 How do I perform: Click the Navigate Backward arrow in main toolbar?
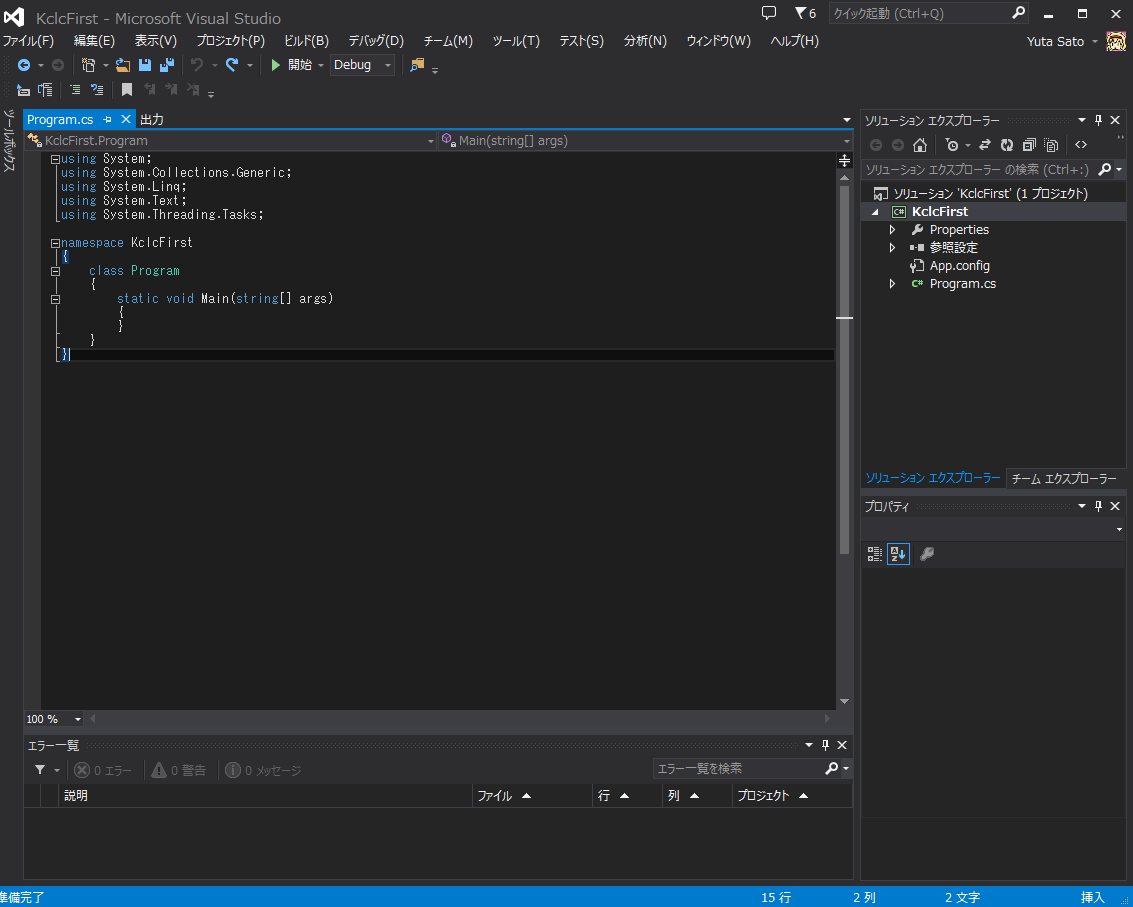24,65
